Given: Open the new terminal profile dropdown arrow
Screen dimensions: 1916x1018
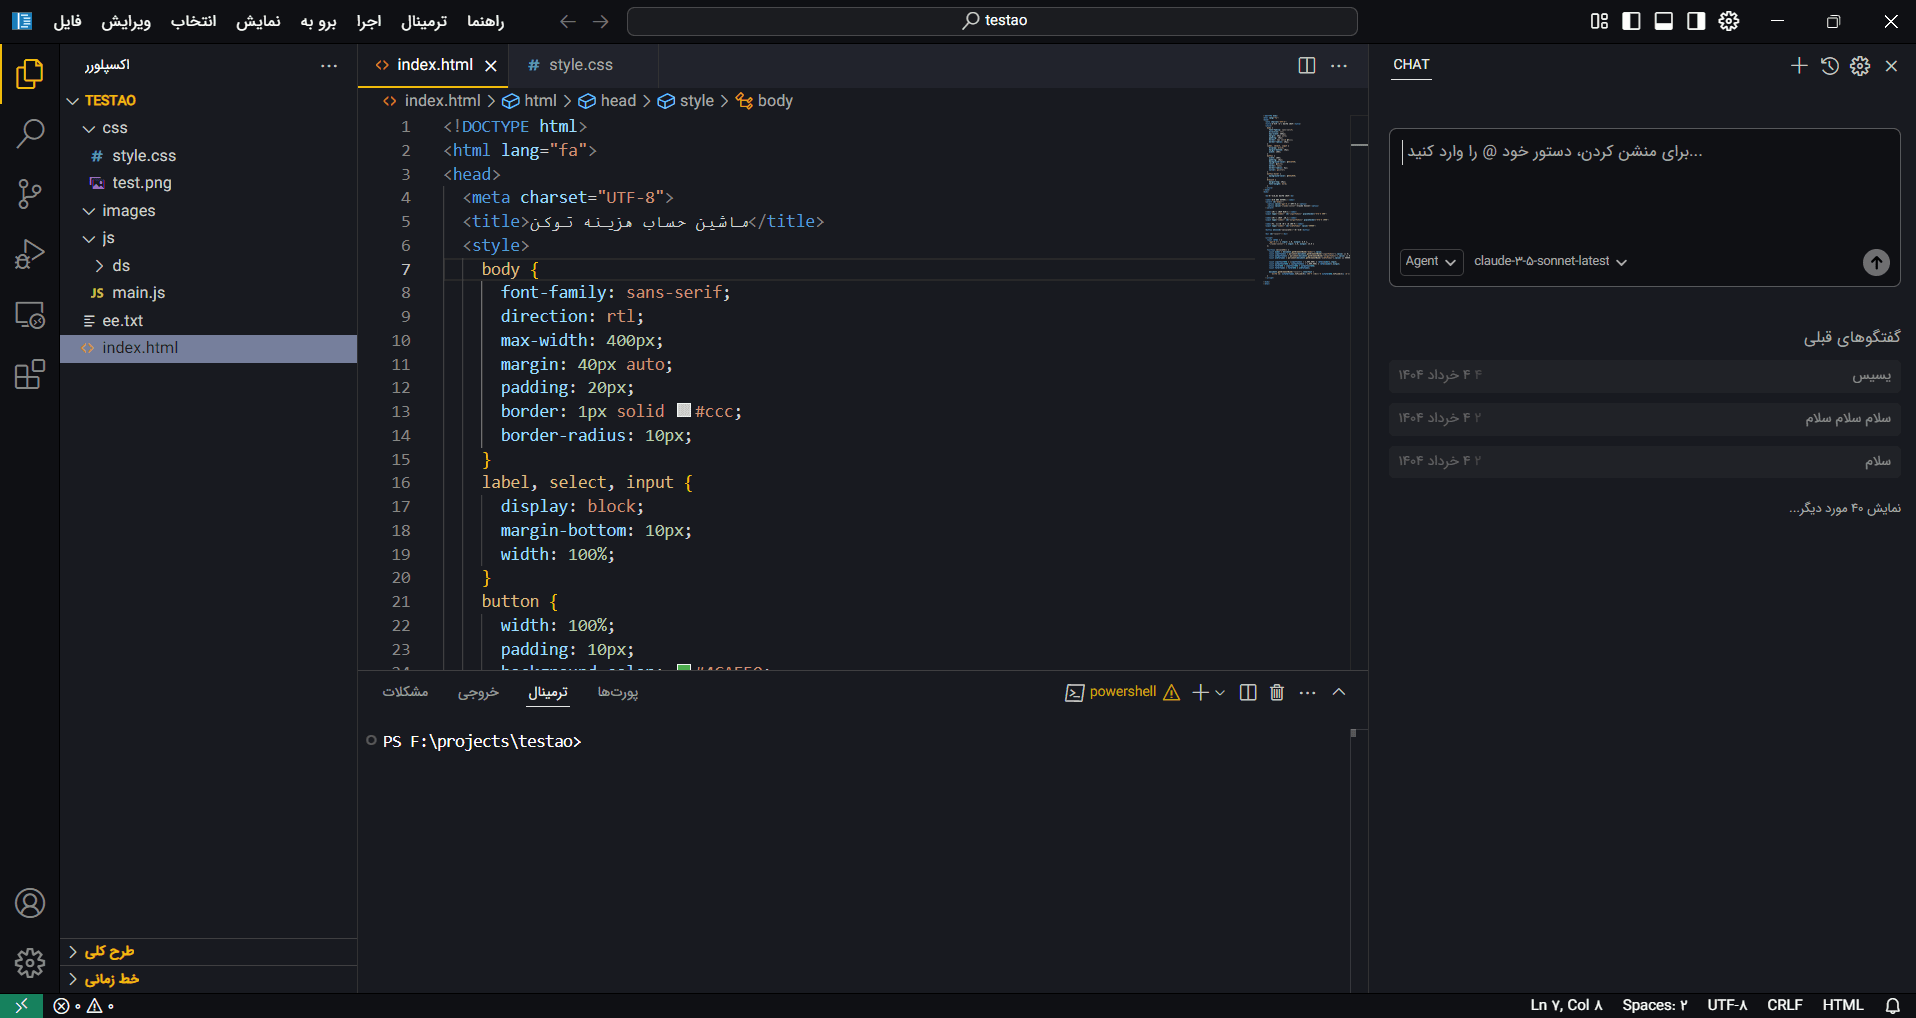Looking at the screenshot, I should click(1220, 692).
